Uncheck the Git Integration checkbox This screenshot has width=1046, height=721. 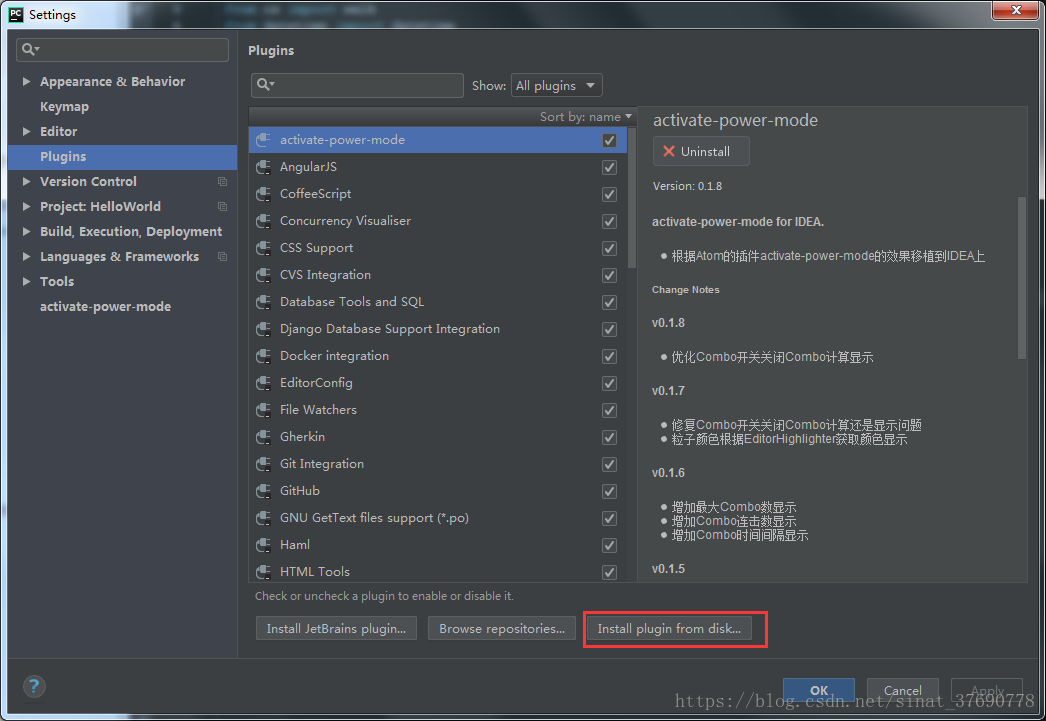[609, 464]
